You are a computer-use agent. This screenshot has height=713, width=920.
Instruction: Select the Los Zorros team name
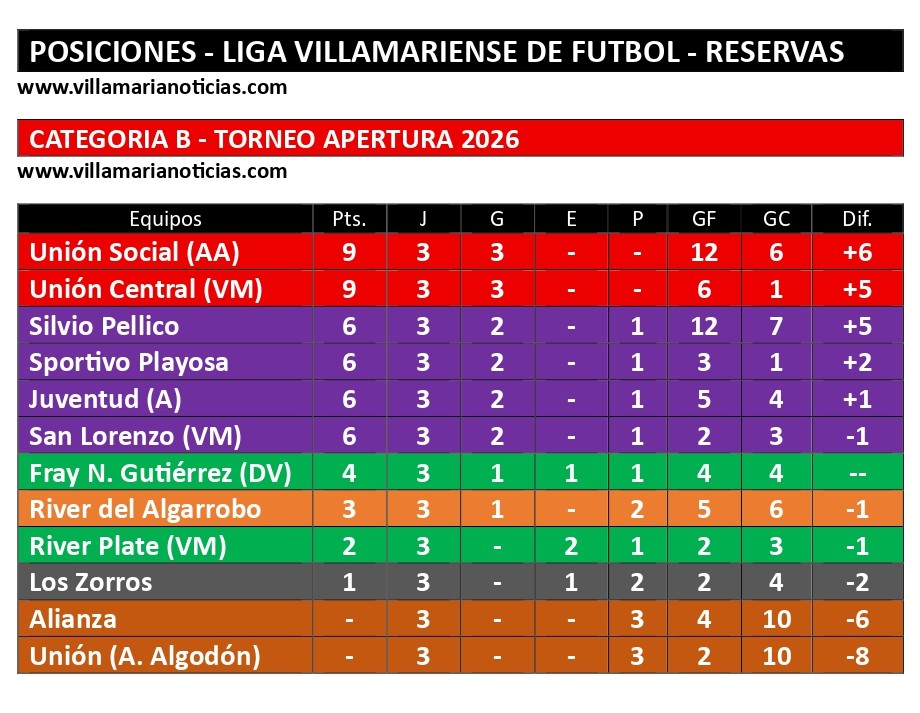[x=91, y=582]
